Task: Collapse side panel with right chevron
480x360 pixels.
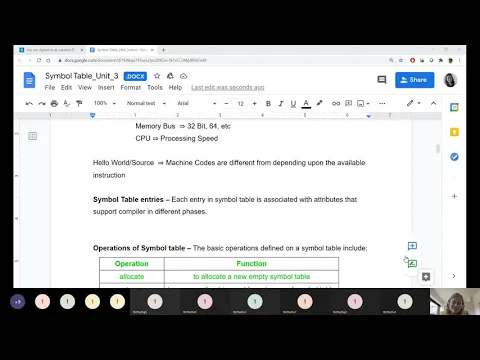Action: click(454, 276)
